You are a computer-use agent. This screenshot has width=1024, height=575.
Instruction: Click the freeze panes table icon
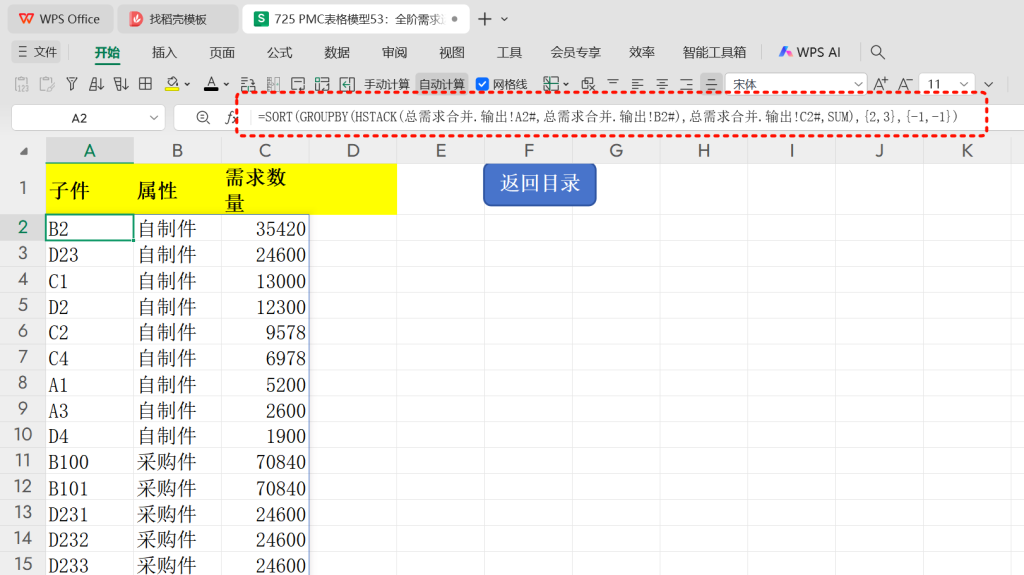(551, 84)
